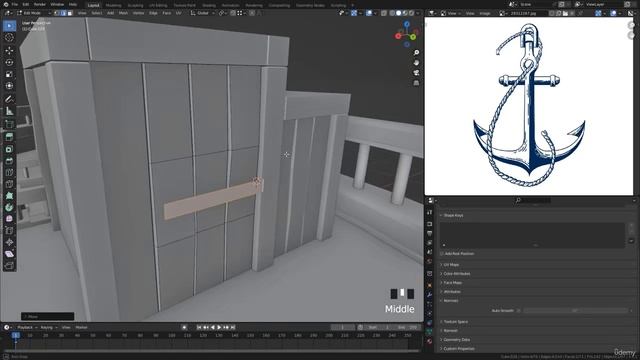This screenshot has height=360, width=640.
Task: Collapse the Shape Keys panel
Action: (x=453, y=215)
